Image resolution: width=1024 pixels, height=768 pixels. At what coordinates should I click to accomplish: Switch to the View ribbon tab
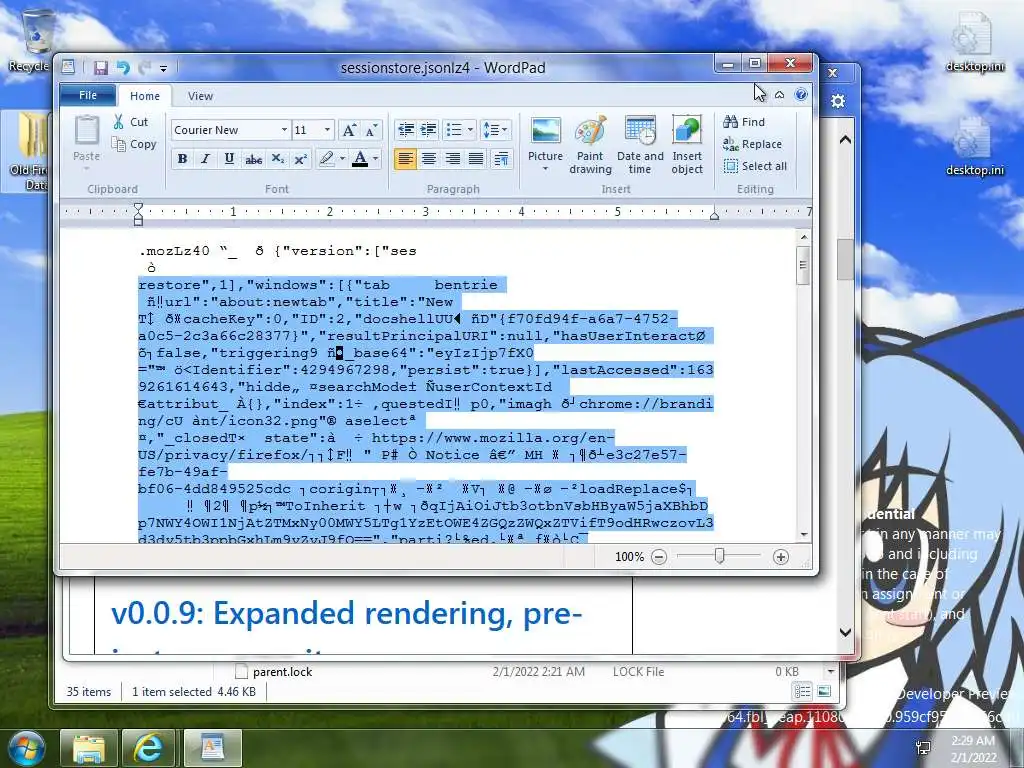[200, 96]
